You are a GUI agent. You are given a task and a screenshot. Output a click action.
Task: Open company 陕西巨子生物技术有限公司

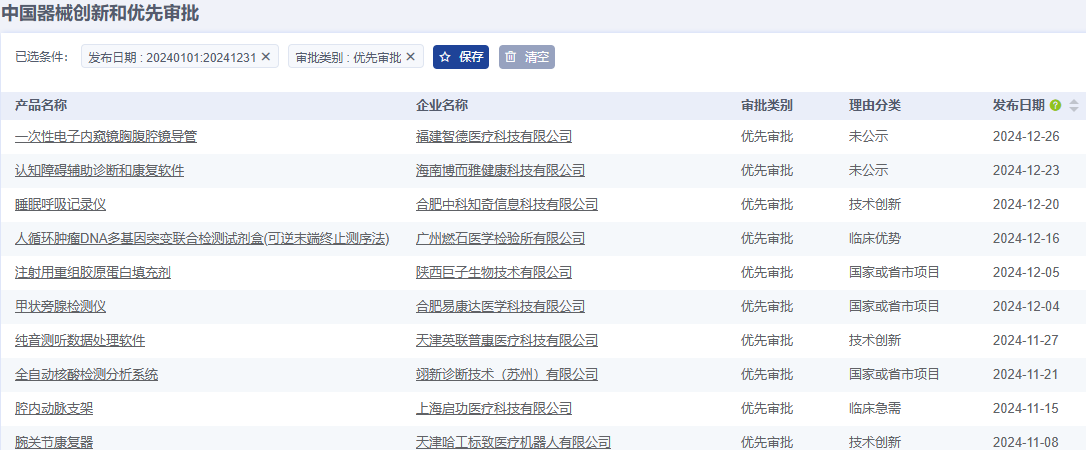494,272
